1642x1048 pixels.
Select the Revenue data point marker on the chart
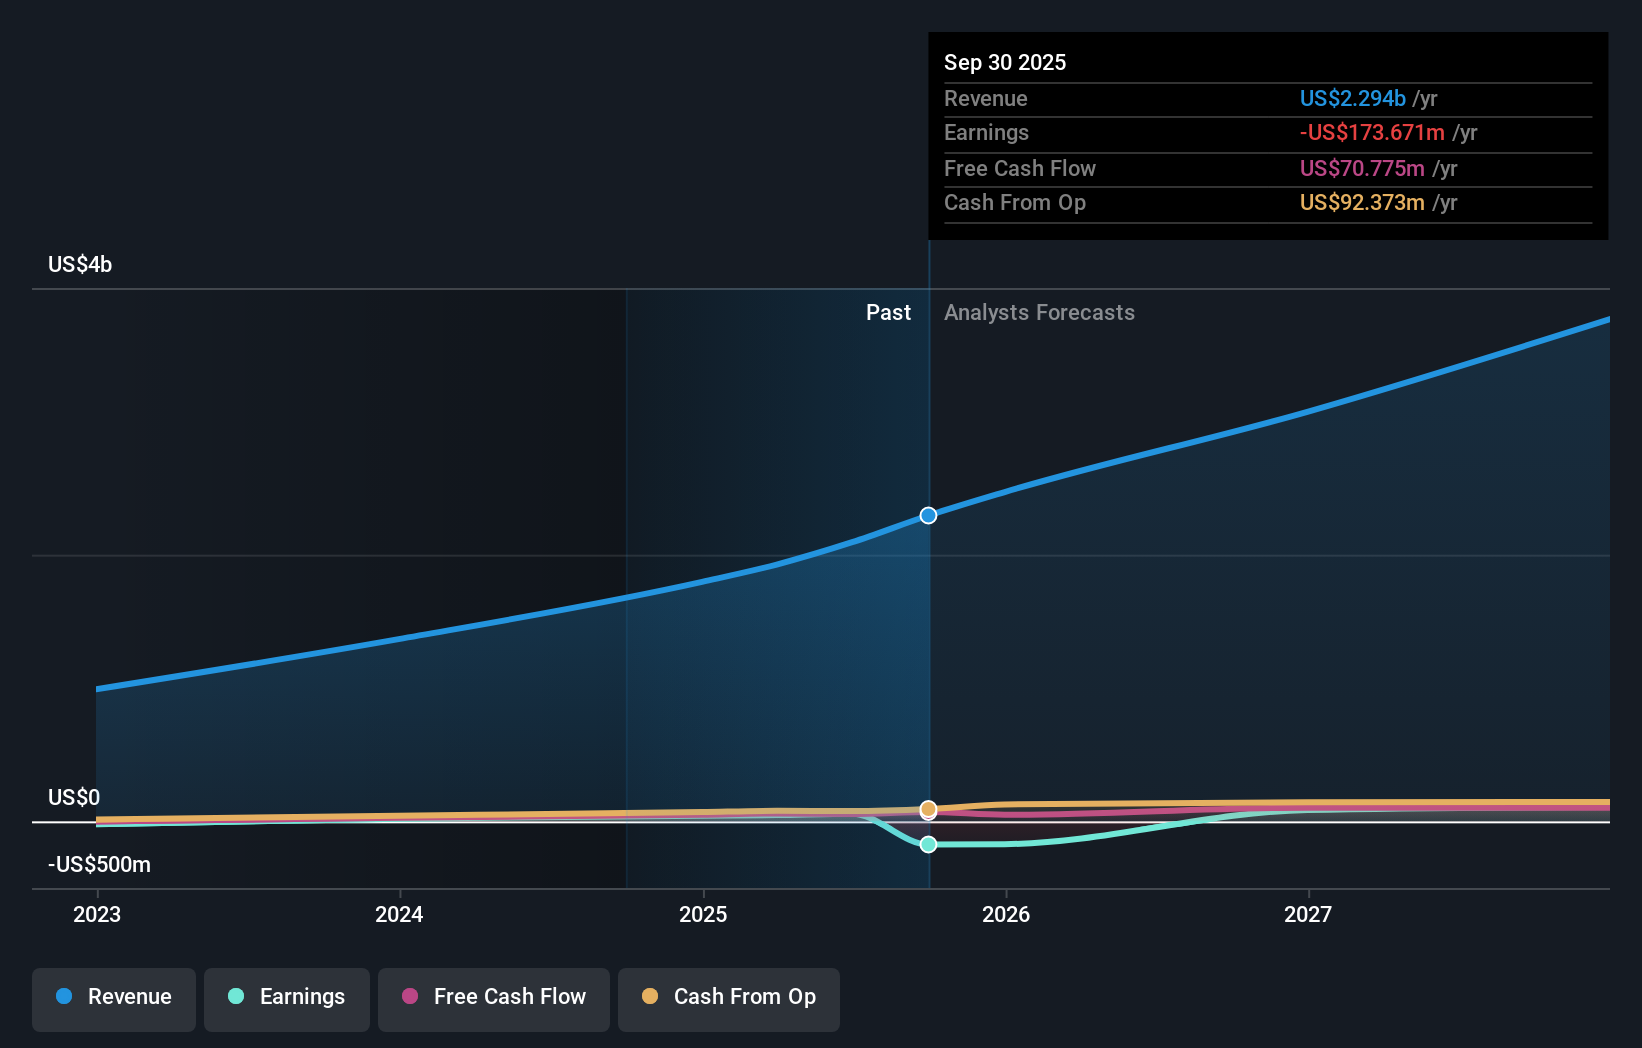click(928, 515)
